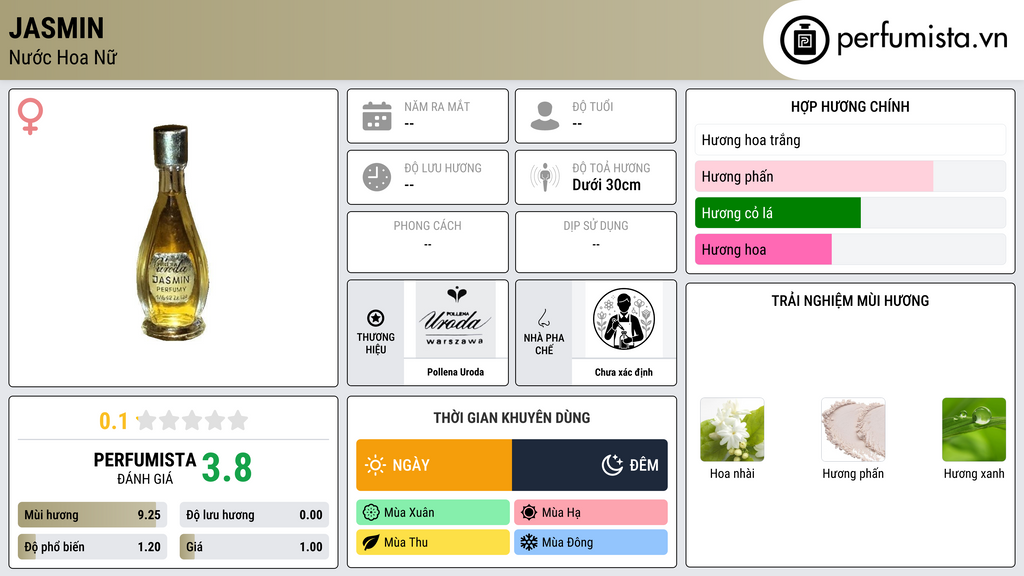Click the leaf icon in Mùa Thu

click(x=371, y=542)
